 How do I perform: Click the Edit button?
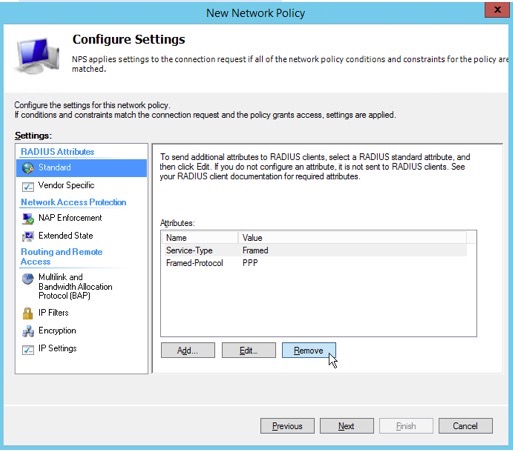coord(249,350)
